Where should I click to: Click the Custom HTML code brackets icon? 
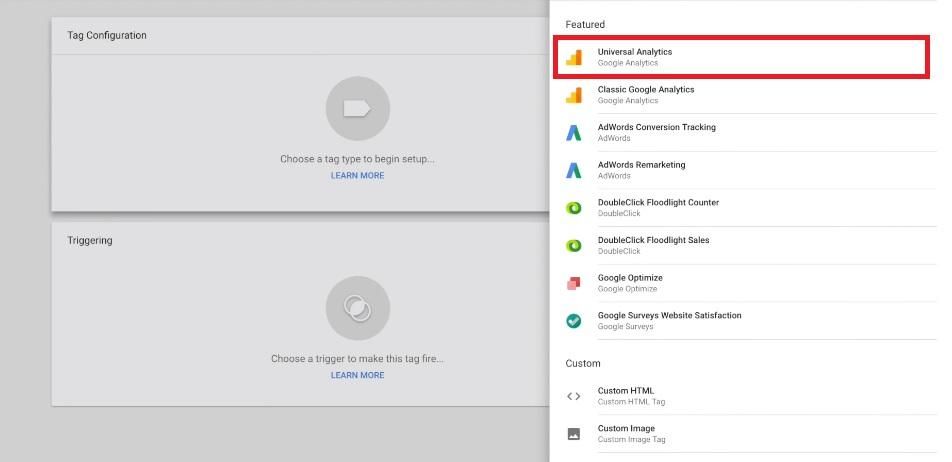click(574, 396)
